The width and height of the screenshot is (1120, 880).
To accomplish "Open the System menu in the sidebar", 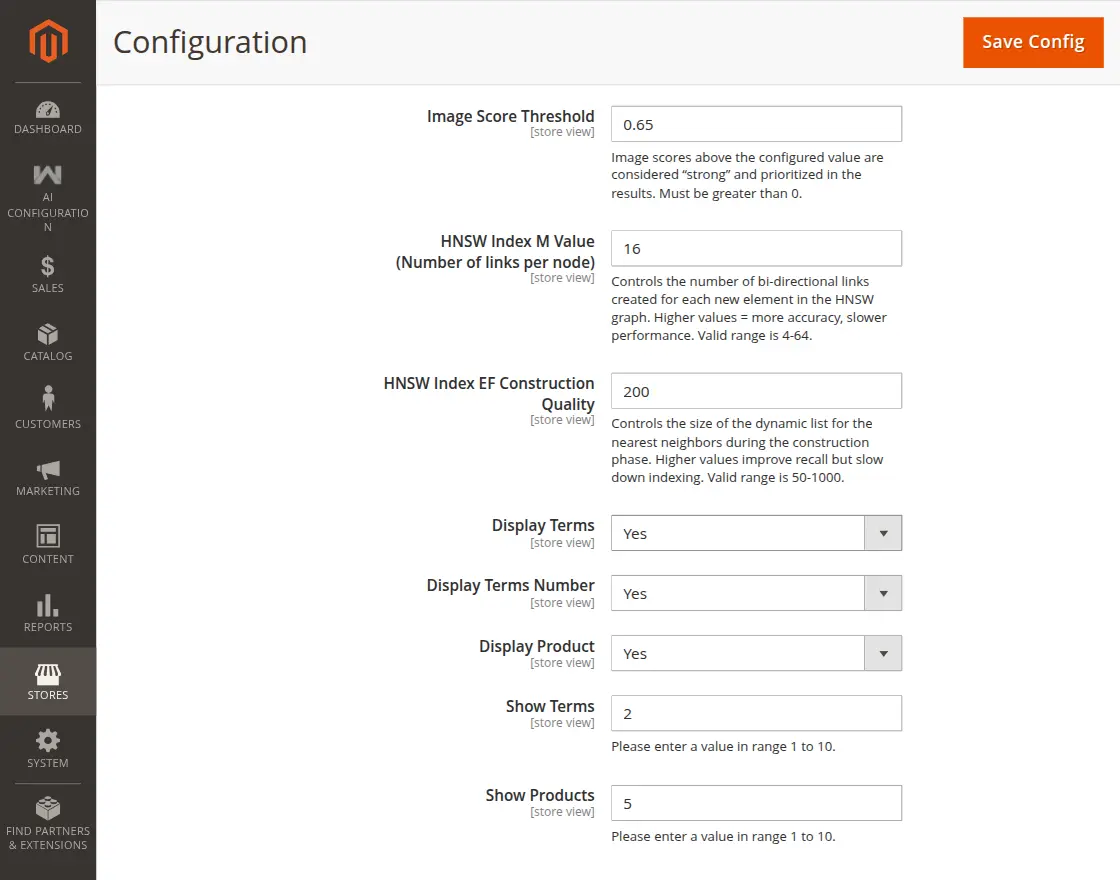I will coord(47,742).
